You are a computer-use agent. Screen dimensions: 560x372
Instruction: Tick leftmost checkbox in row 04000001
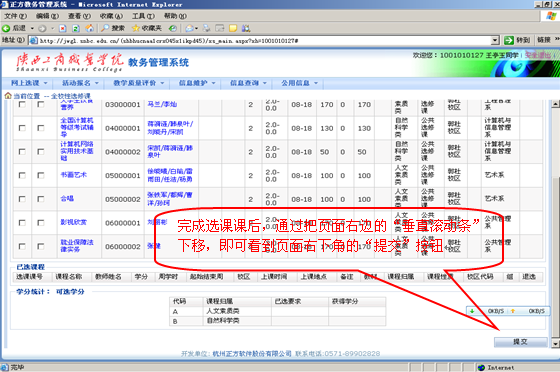22,128
